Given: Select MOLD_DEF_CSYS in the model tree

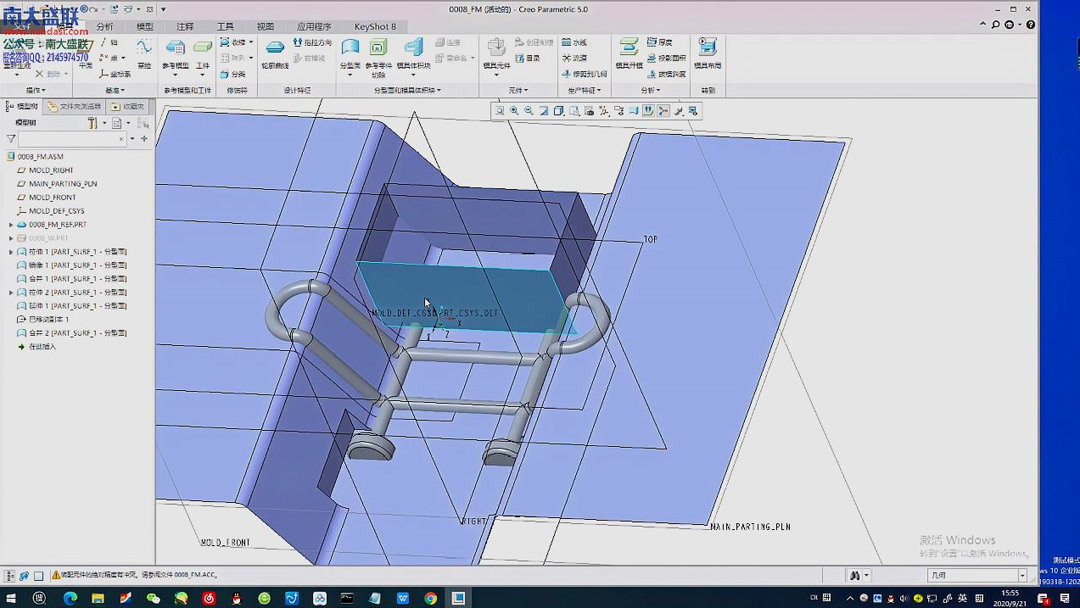Looking at the screenshot, I should click(56, 211).
